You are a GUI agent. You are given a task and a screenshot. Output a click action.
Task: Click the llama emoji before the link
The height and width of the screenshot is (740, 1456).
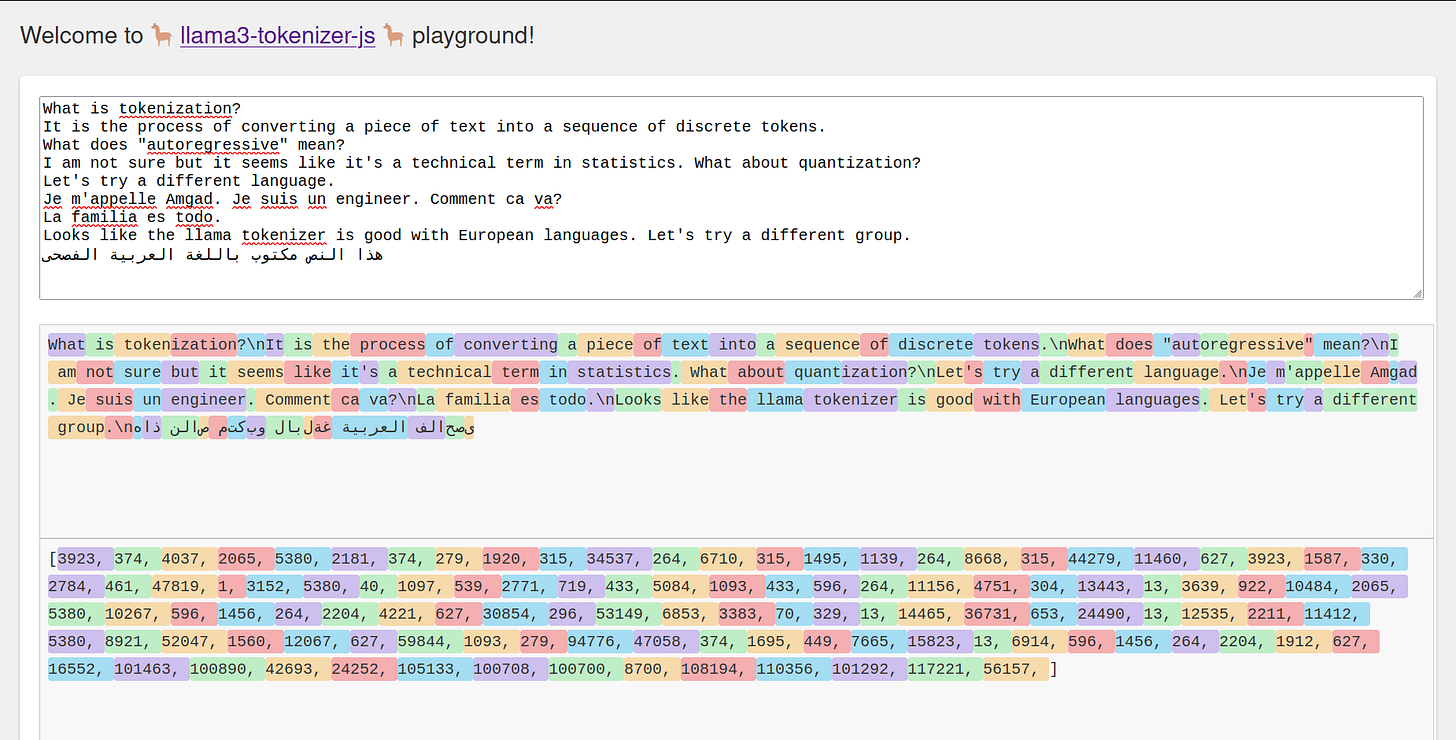pyautogui.click(x=162, y=36)
